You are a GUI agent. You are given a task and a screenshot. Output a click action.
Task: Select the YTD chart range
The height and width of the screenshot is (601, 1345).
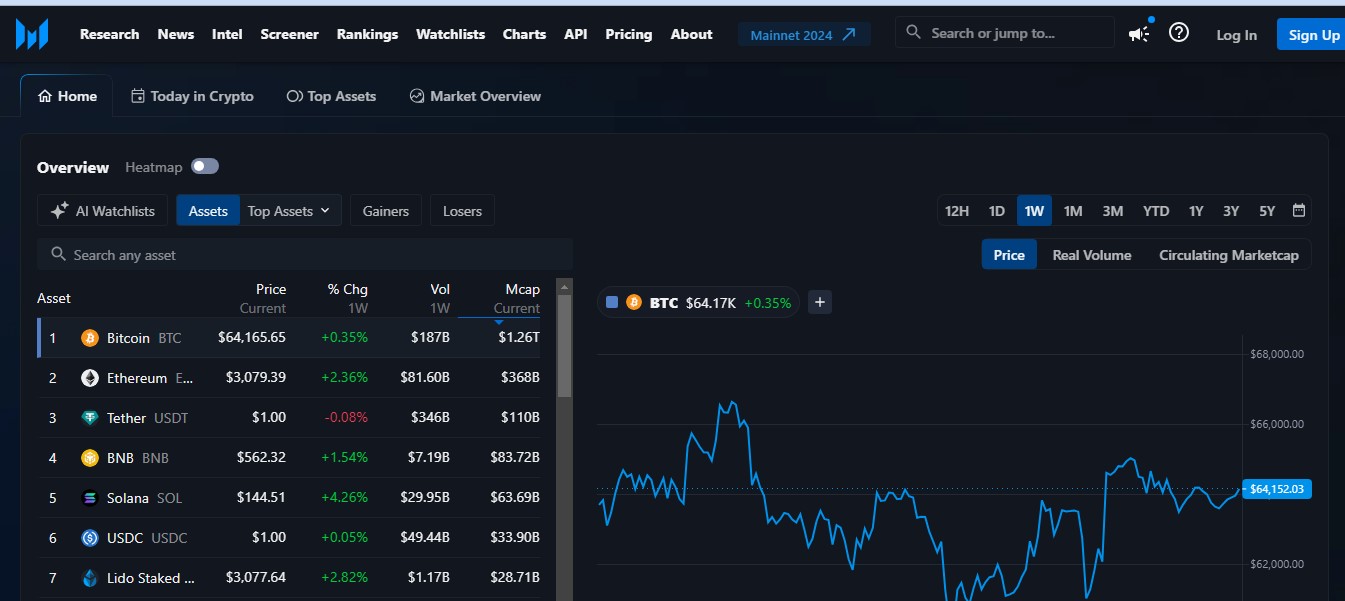point(1156,211)
